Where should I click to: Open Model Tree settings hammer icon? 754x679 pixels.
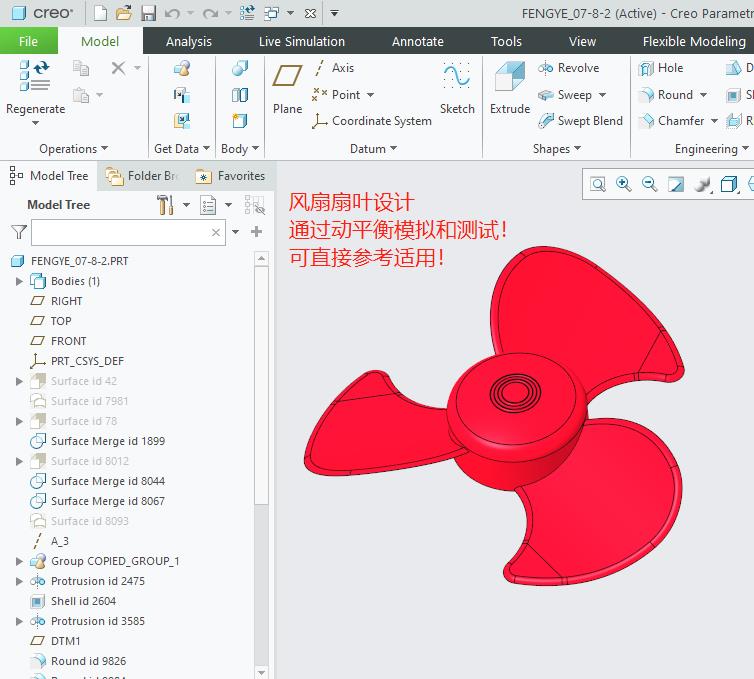tap(165, 205)
